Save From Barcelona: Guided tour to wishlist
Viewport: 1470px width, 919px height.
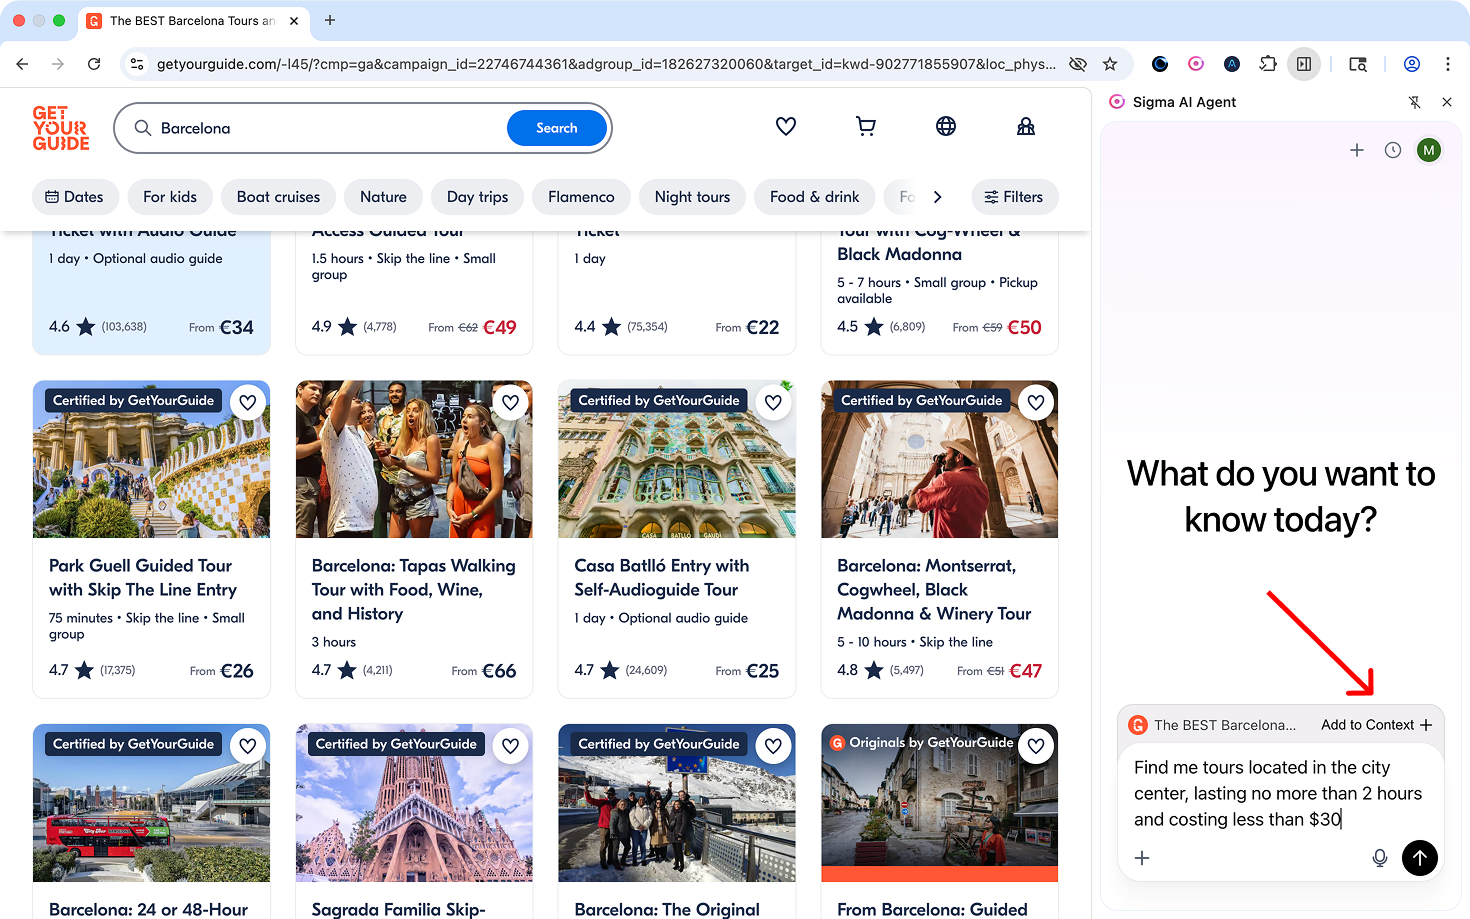[x=1036, y=746]
